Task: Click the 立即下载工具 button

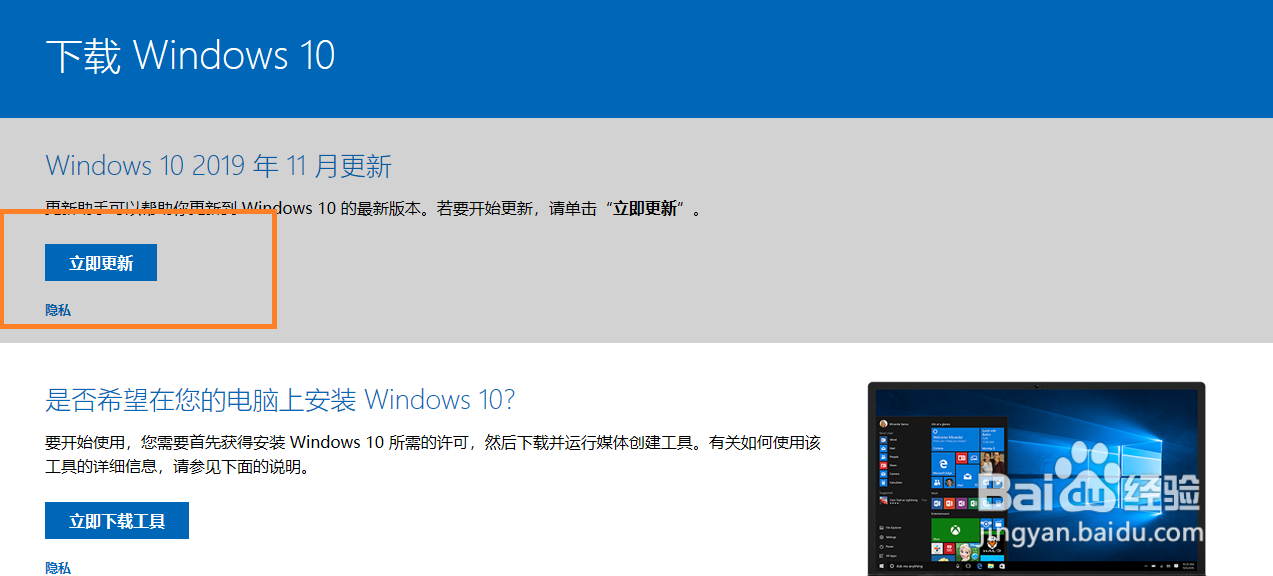Action: tap(117, 521)
